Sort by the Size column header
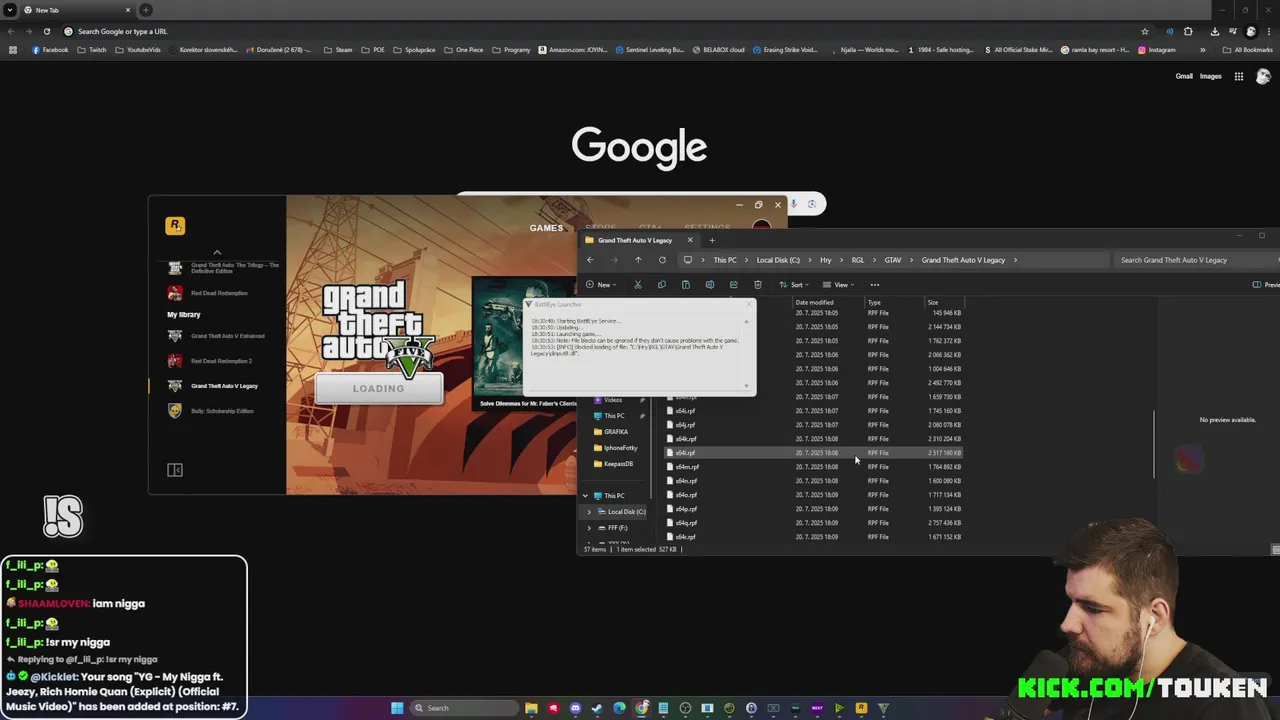Screen dimensions: 1280x720 point(944,302)
